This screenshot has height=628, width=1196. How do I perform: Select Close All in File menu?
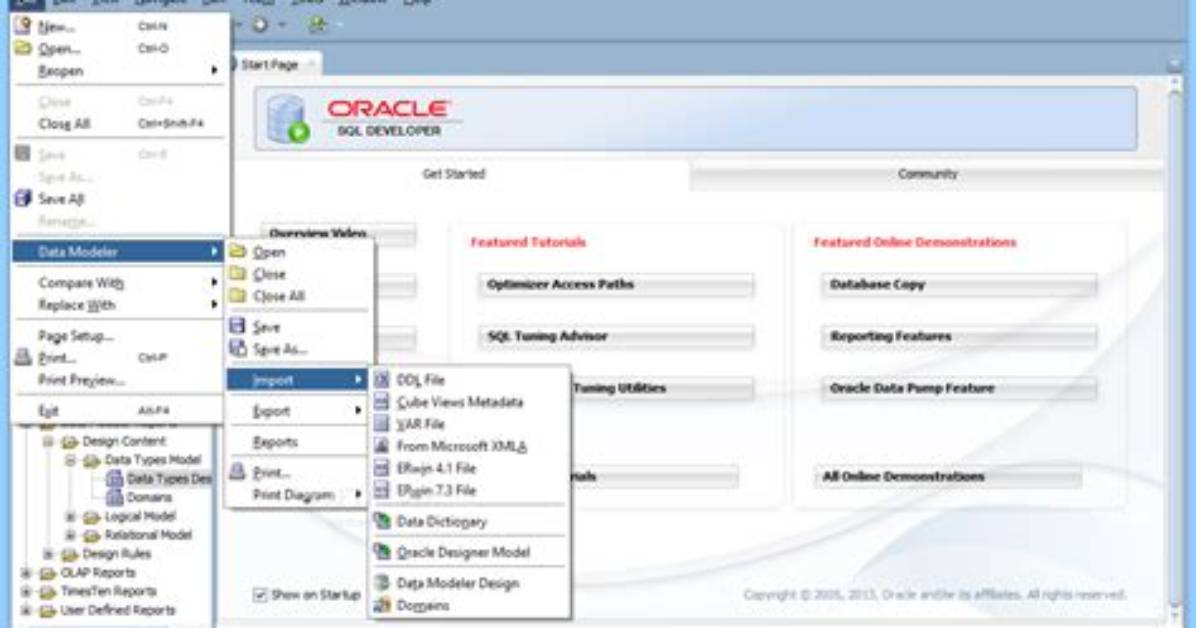pos(119,124)
